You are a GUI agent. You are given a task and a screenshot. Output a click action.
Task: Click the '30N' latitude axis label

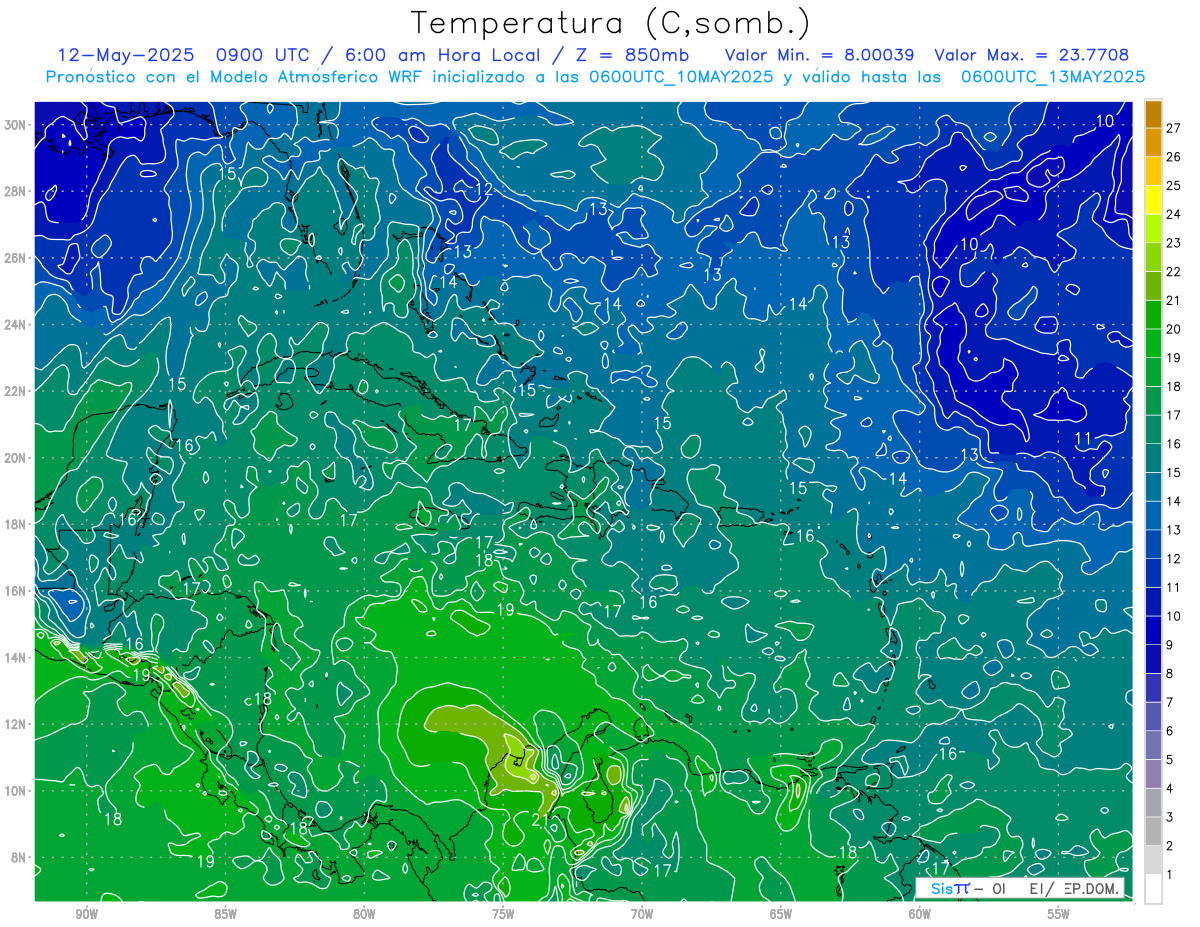[15, 125]
